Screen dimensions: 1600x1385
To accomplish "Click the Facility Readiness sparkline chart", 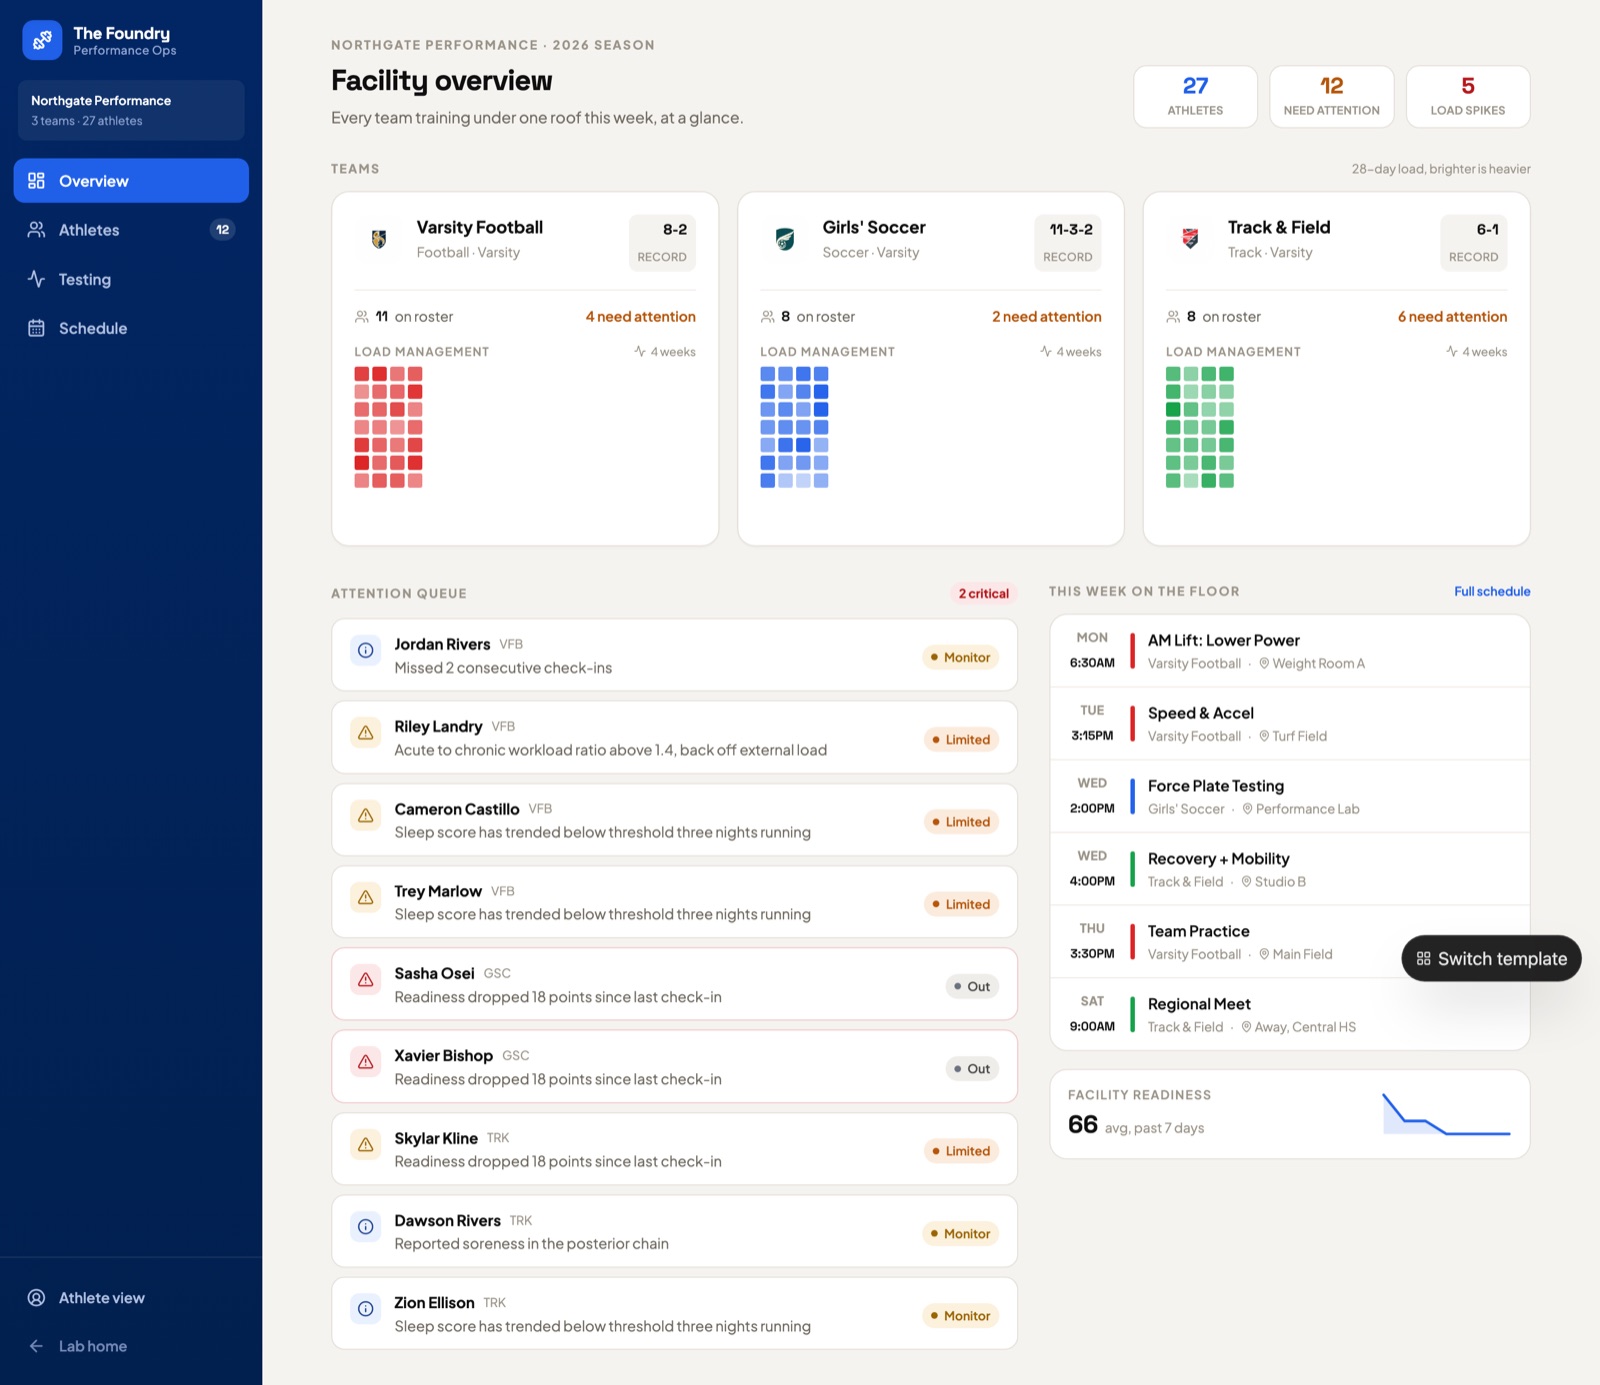I will [x=1446, y=1114].
